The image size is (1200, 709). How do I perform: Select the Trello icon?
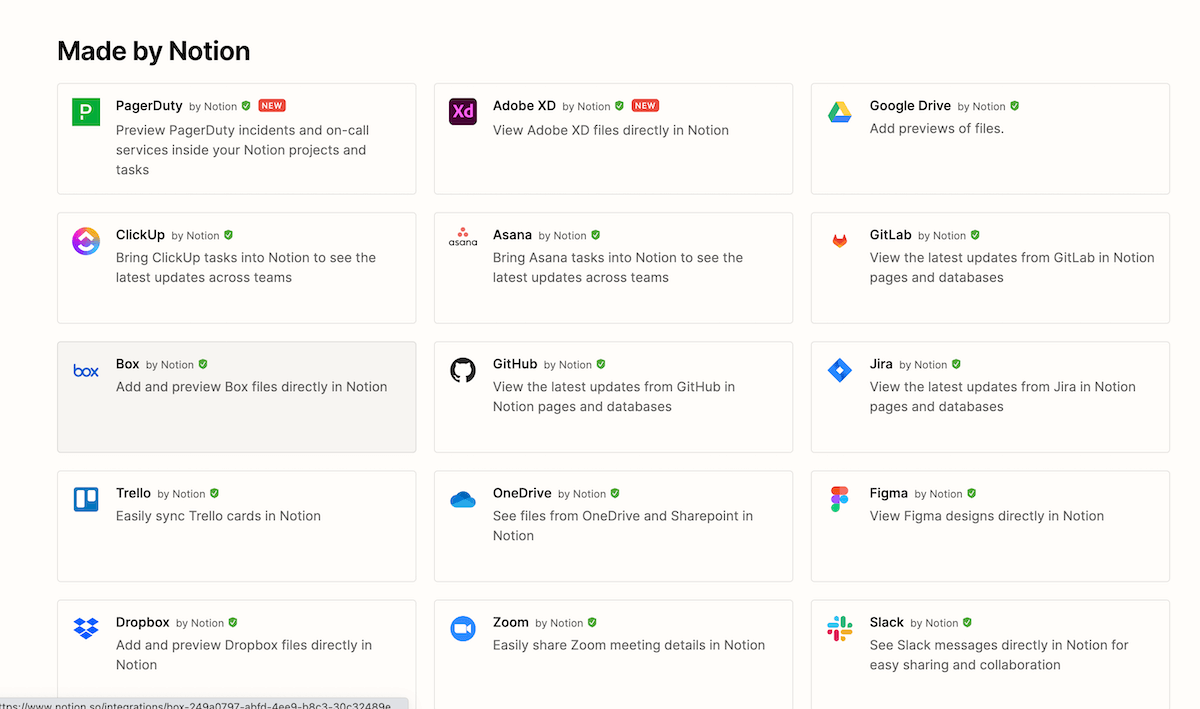click(85, 499)
